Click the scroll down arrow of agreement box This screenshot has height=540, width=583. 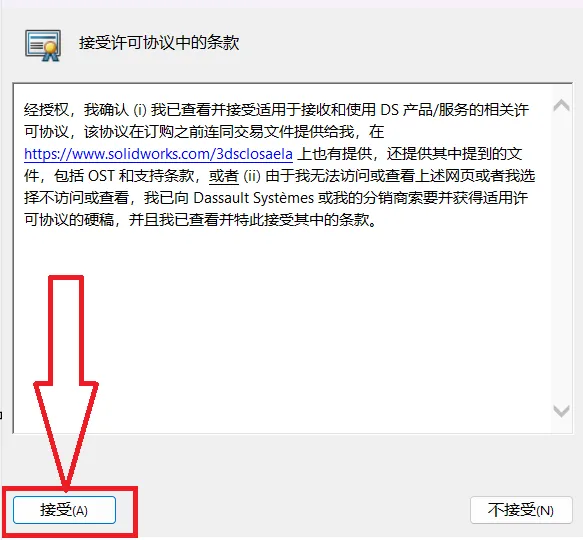pos(561,411)
